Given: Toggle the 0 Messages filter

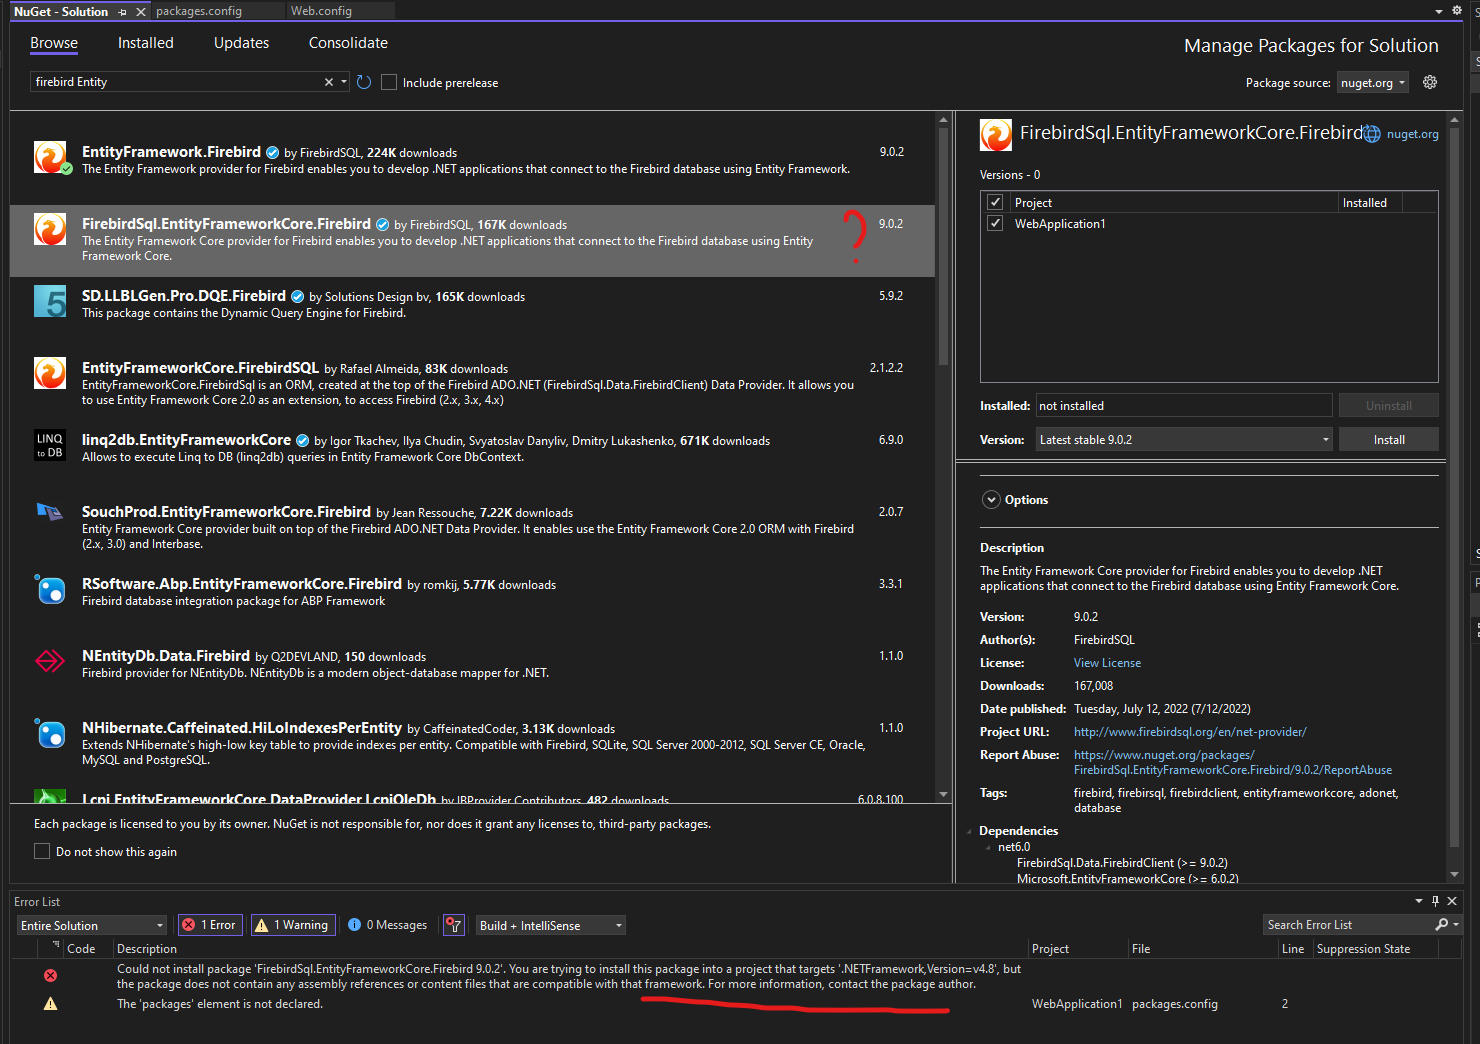Looking at the screenshot, I should [387, 925].
